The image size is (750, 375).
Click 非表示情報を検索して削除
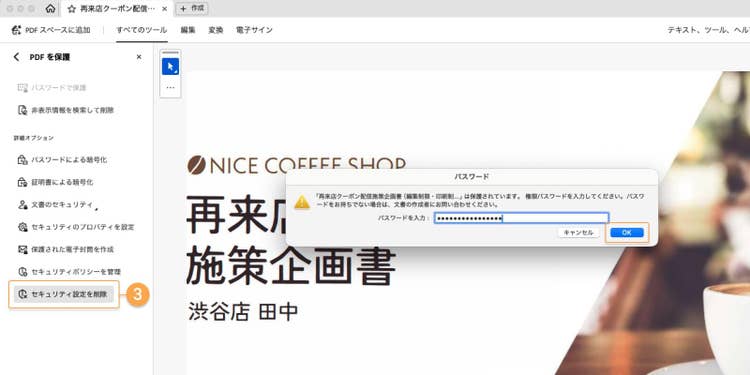(x=66, y=110)
